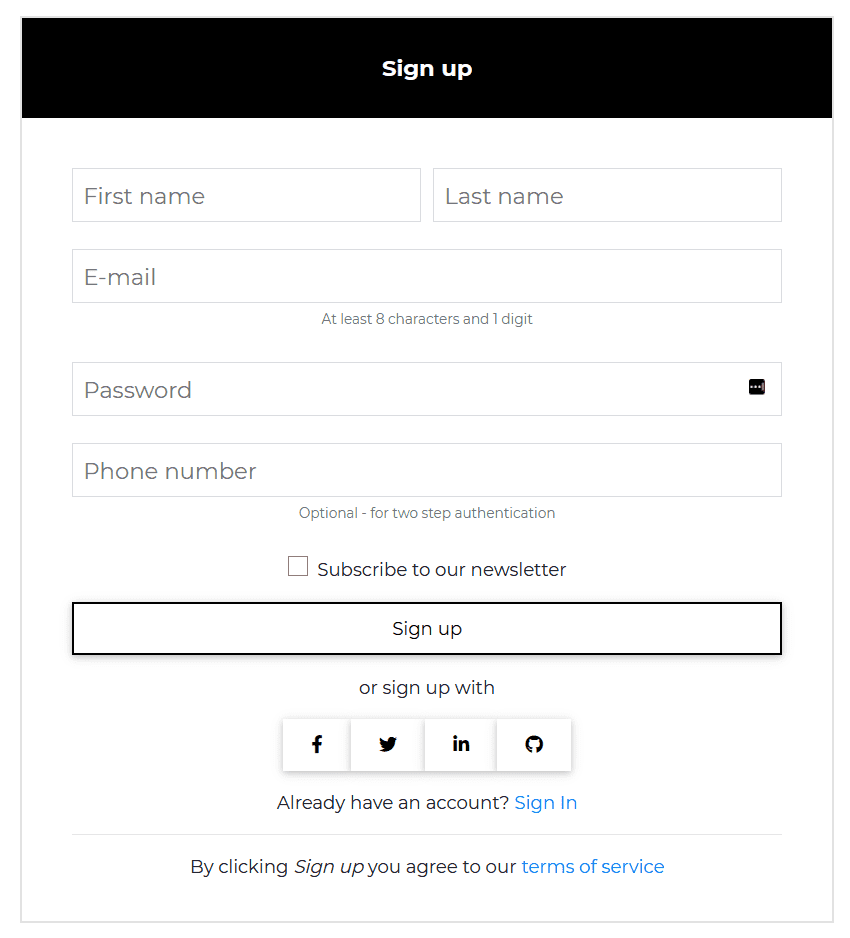Select the E-mail input box
Viewport: 850px width, 938px height.
coord(427,277)
